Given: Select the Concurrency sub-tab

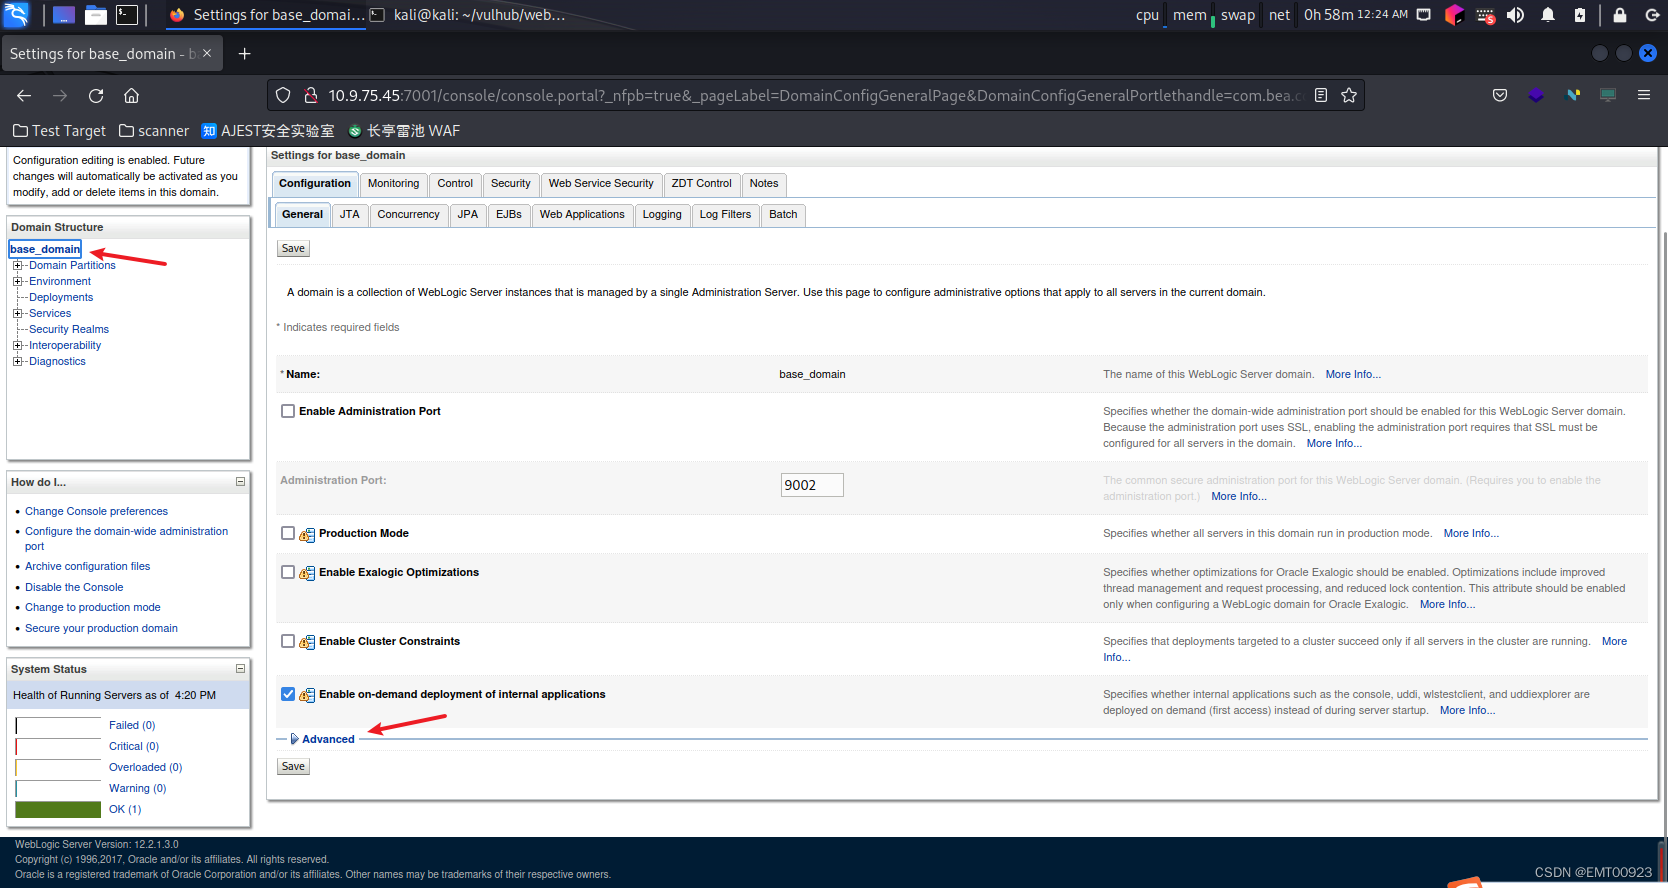Looking at the screenshot, I should click(x=408, y=215).
